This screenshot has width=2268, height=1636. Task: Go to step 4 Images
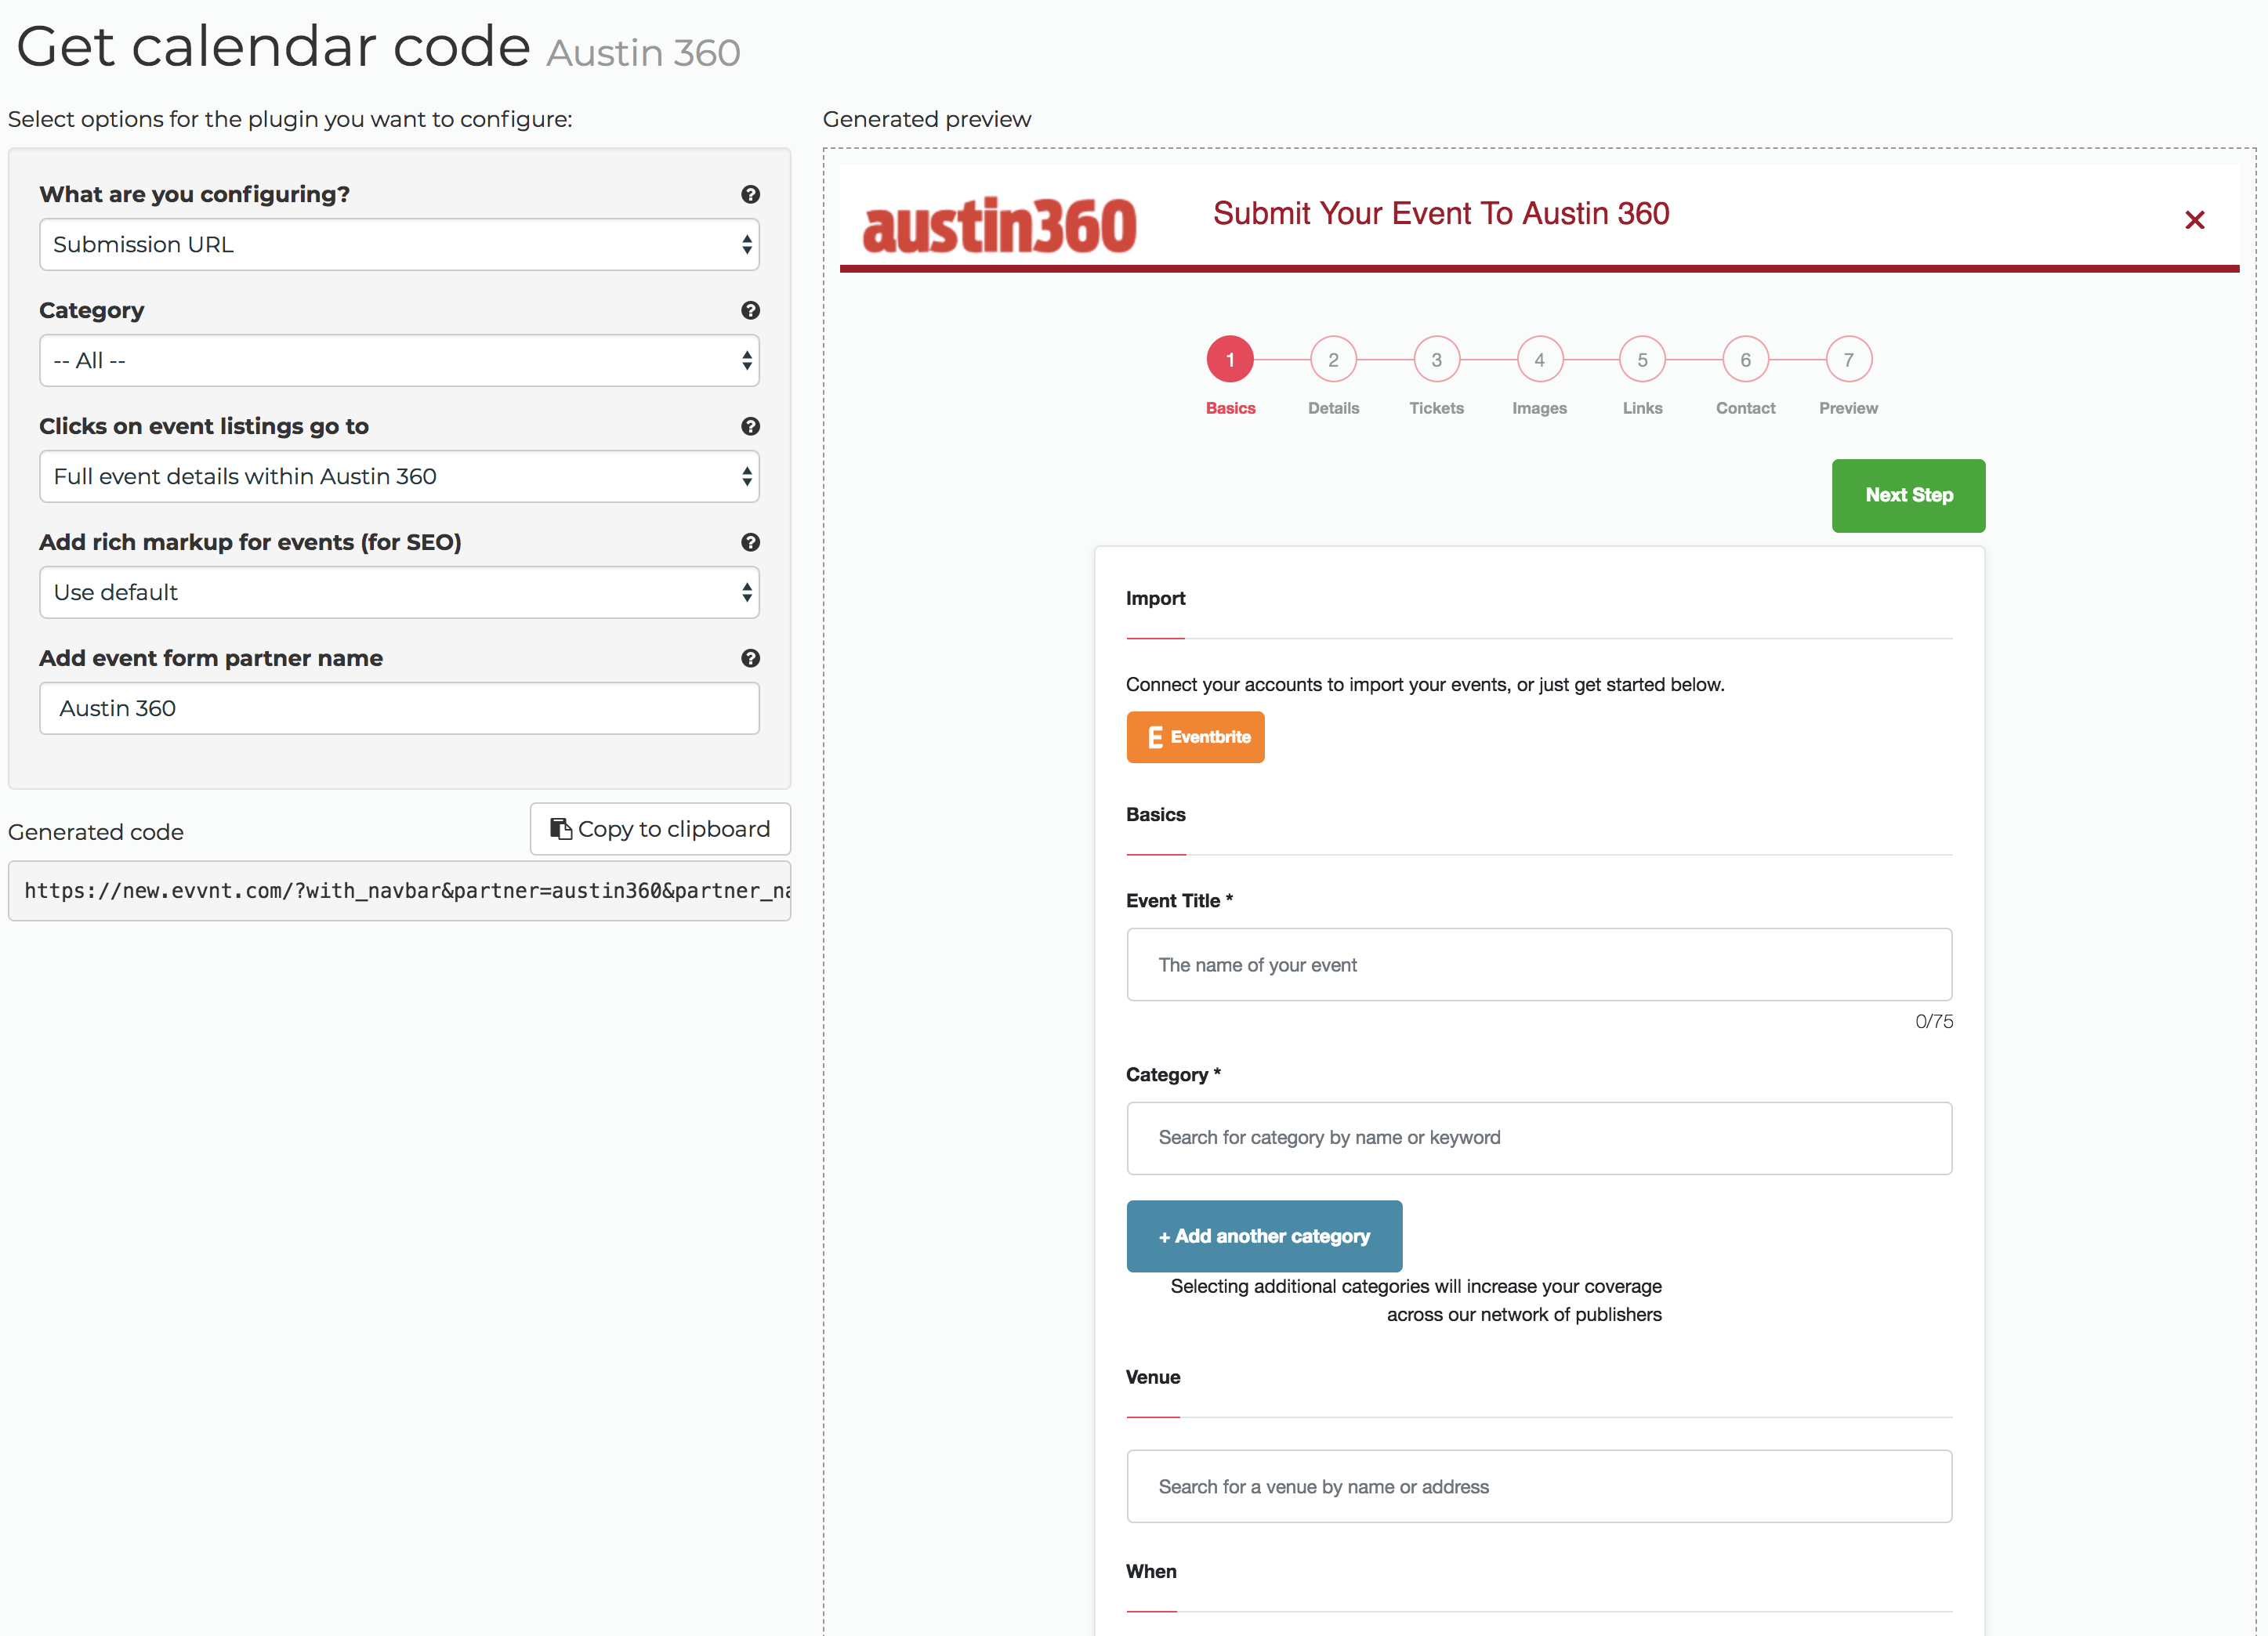click(1539, 359)
